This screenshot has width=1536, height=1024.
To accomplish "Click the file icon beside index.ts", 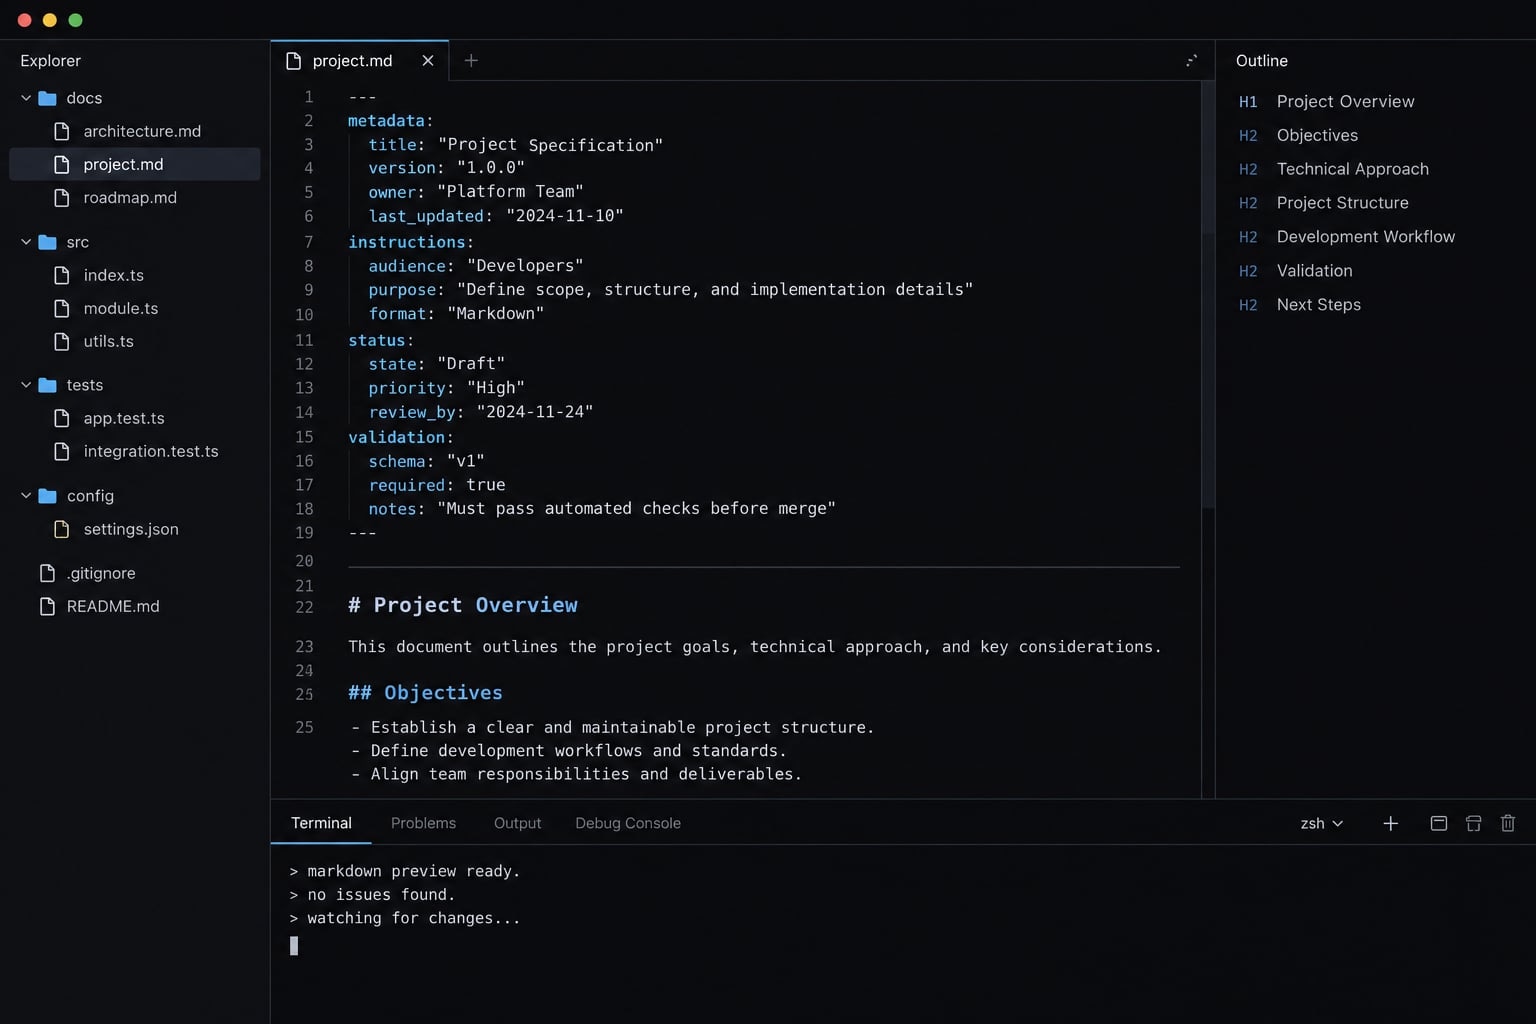I will (62, 275).
